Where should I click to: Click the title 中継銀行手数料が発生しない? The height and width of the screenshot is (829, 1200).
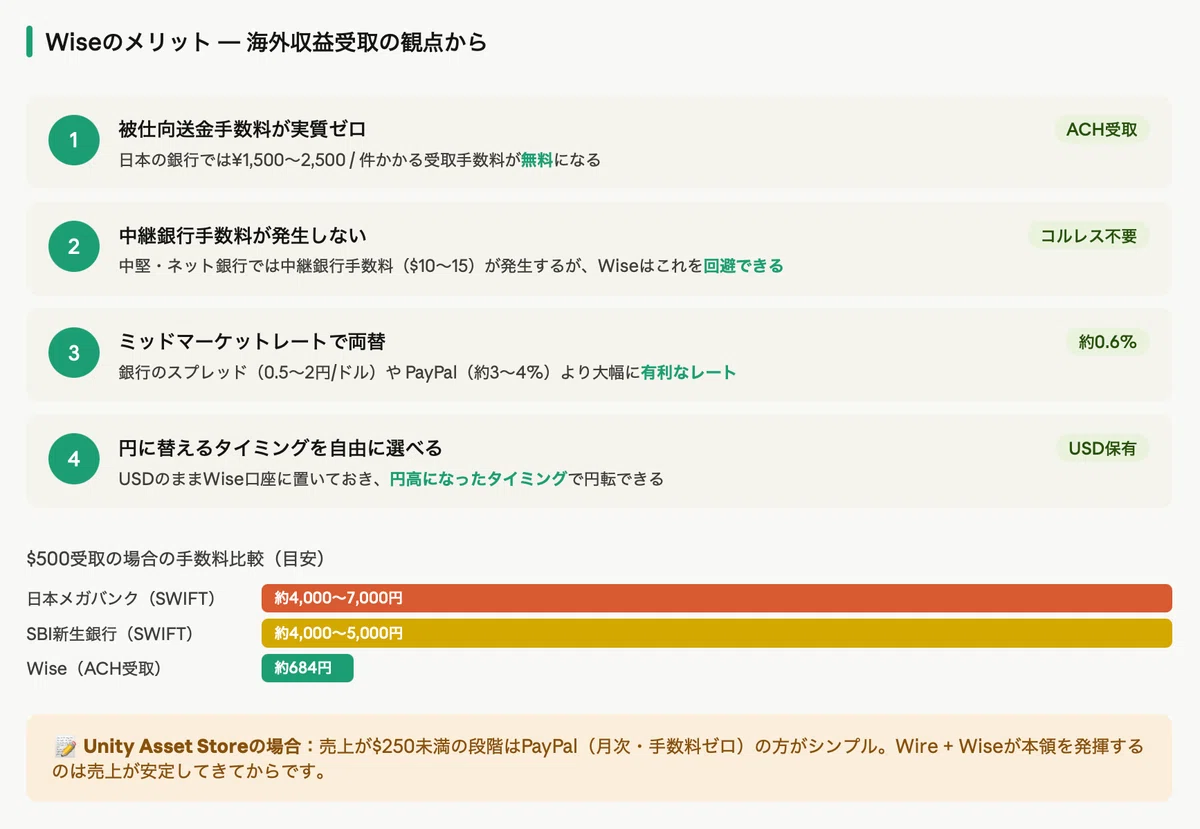click(x=243, y=236)
